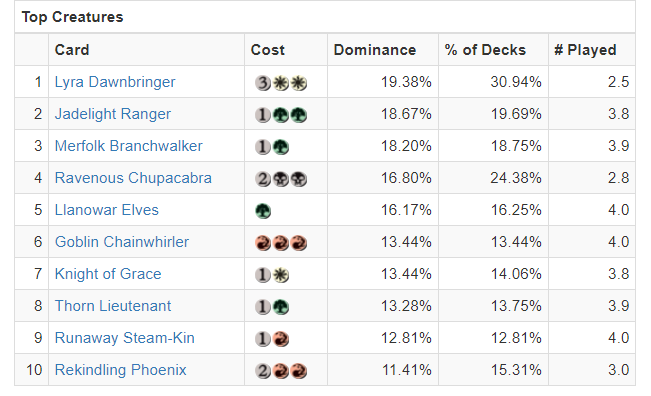Click the # Played column header

[585, 50]
